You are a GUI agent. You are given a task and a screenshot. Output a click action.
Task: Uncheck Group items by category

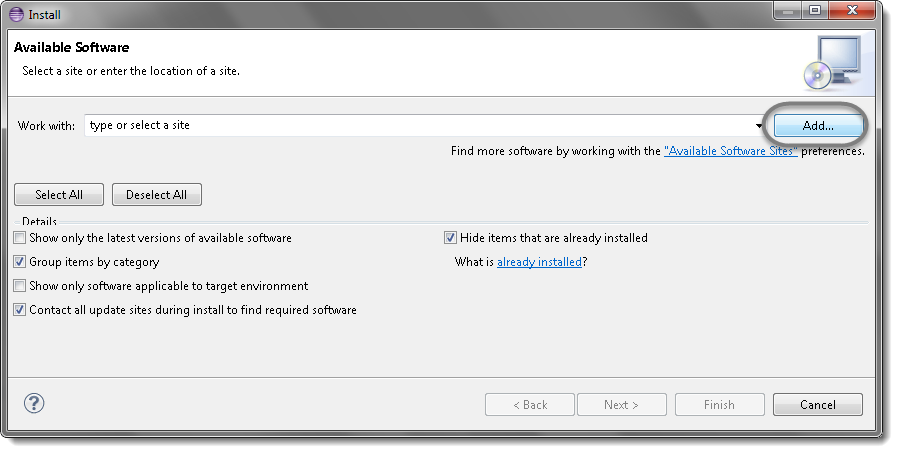[x=21, y=262]
